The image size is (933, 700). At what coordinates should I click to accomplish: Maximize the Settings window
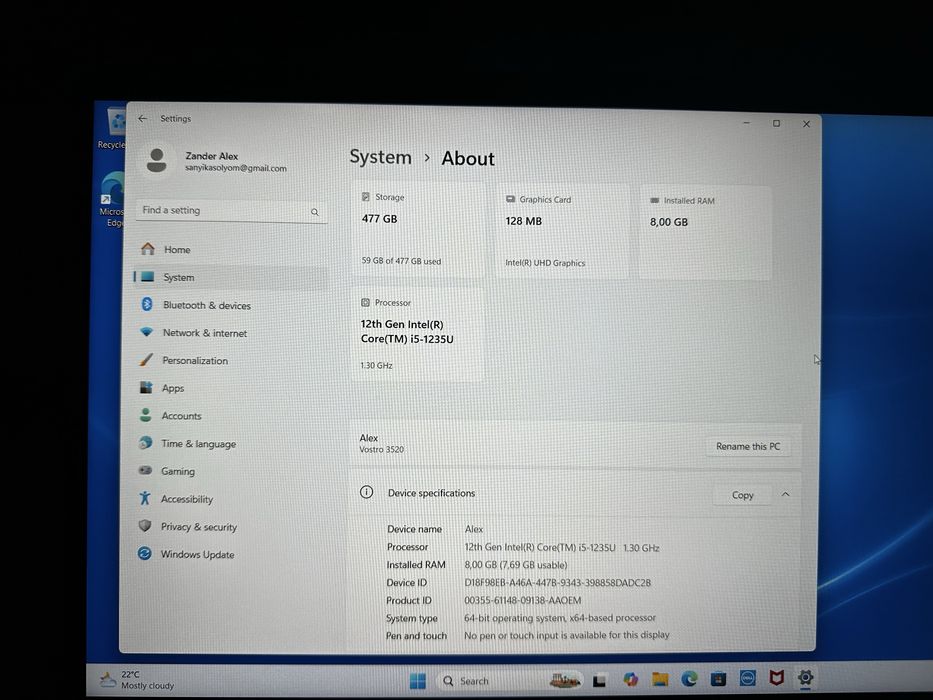(x=777, y=123)
